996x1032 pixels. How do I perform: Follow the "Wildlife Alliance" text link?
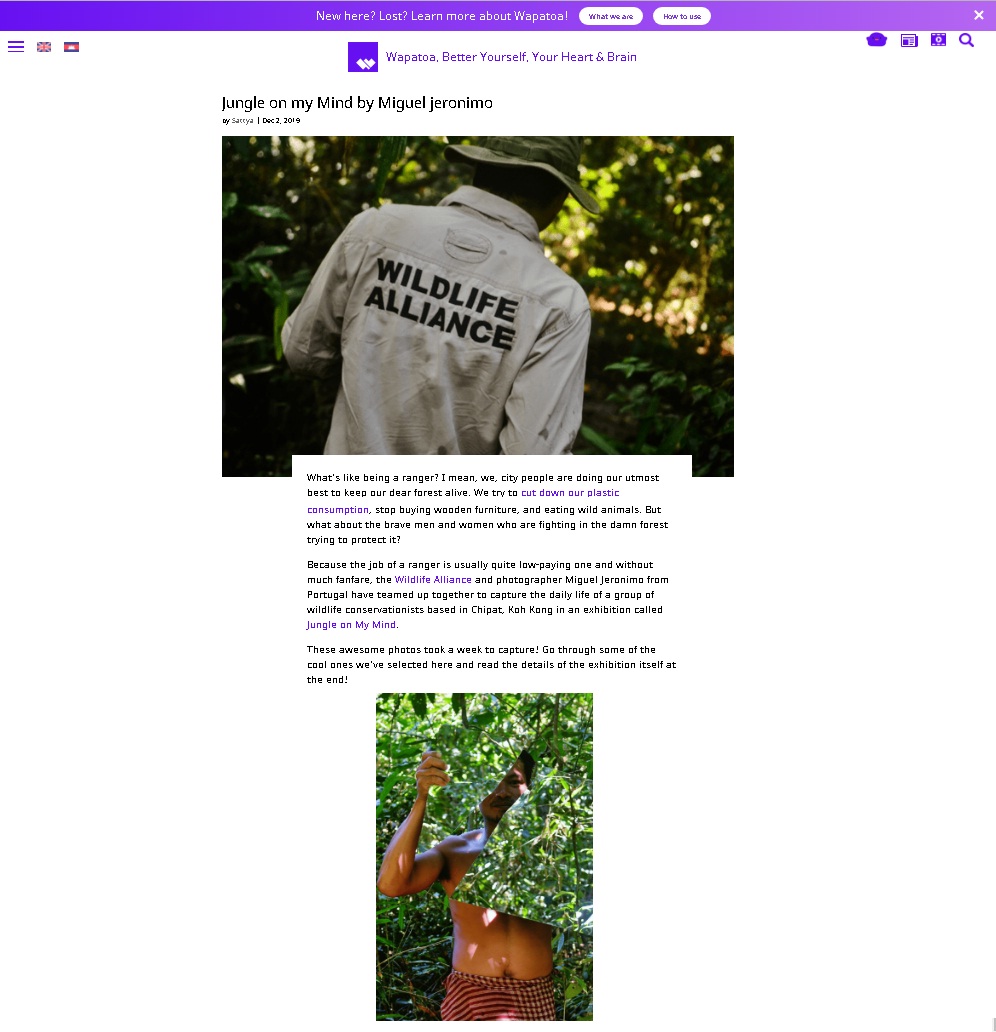click(x=433, y=580)
